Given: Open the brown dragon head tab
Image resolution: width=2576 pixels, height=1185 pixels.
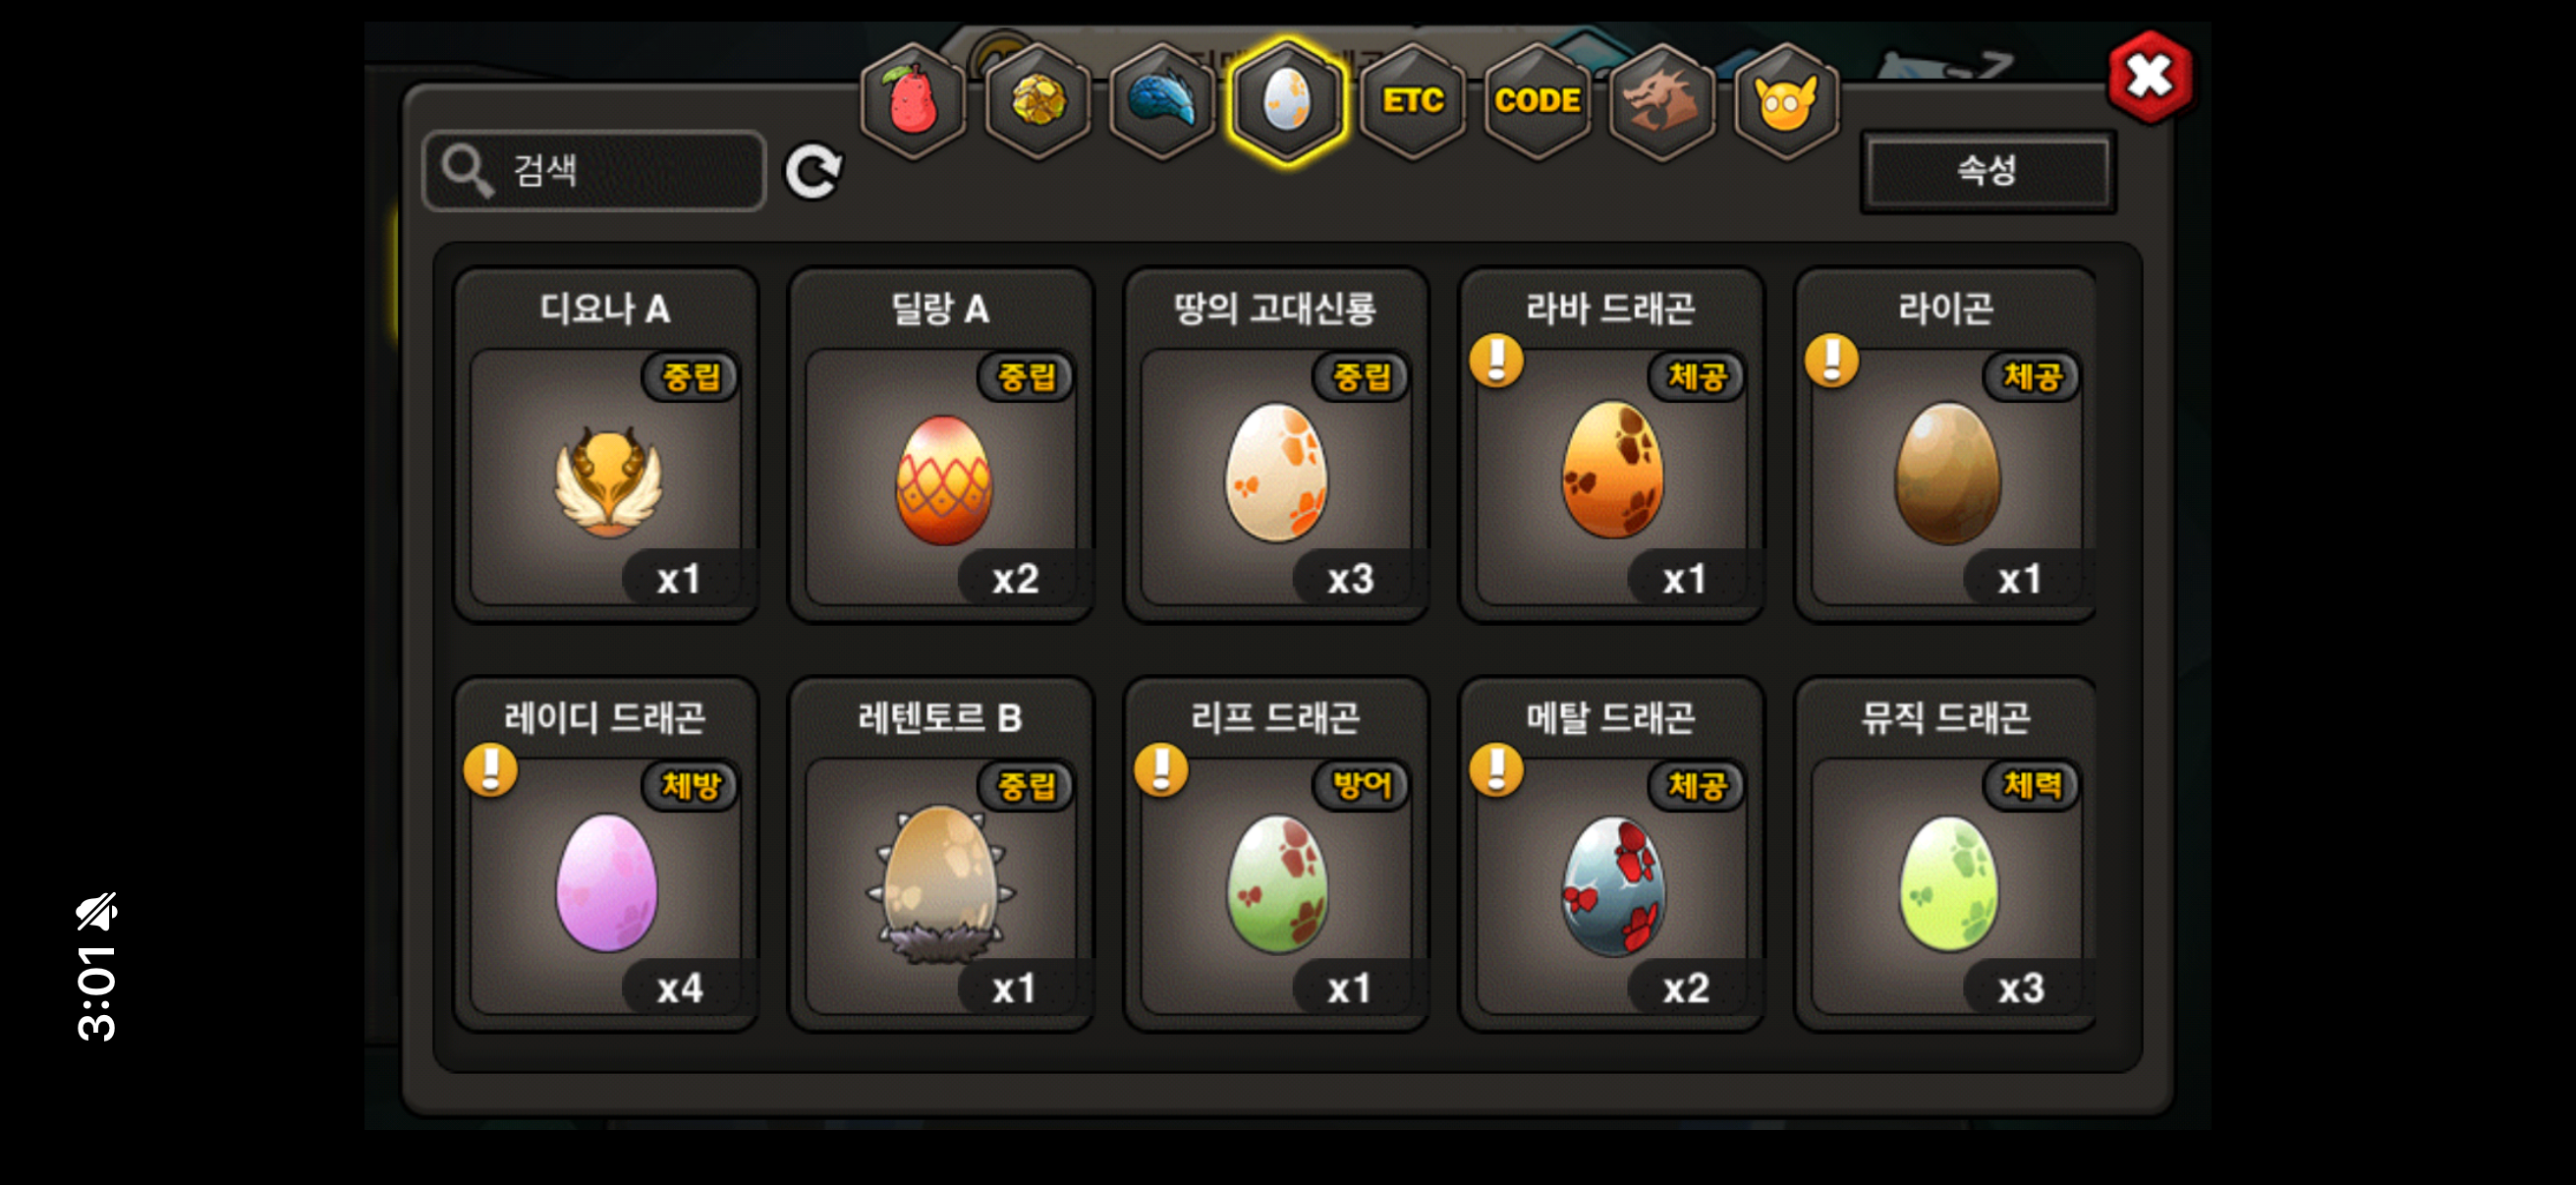Looking at the screenshot, I should pyautogui.click(x=1661, y=101).
